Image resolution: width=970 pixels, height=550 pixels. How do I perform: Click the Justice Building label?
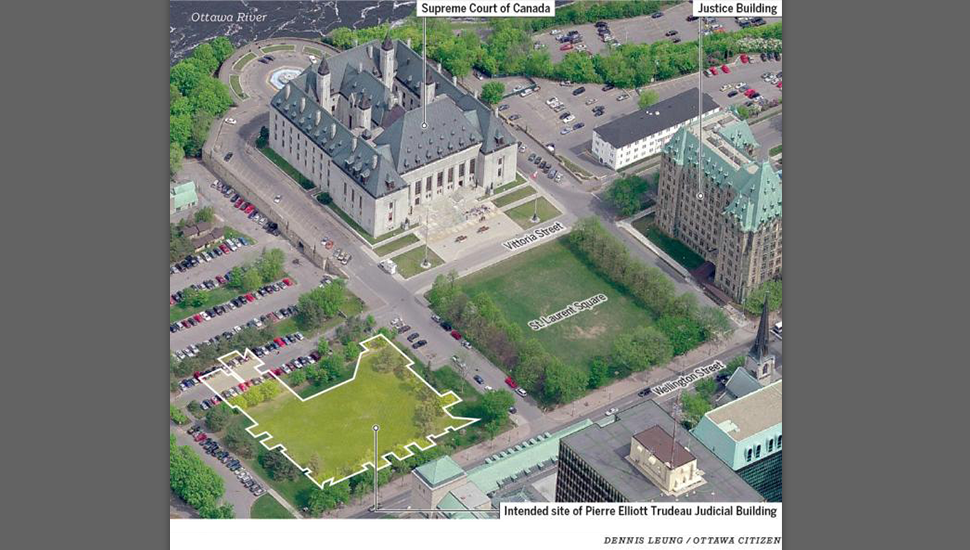pyautogui.click(x=739, y=9)
